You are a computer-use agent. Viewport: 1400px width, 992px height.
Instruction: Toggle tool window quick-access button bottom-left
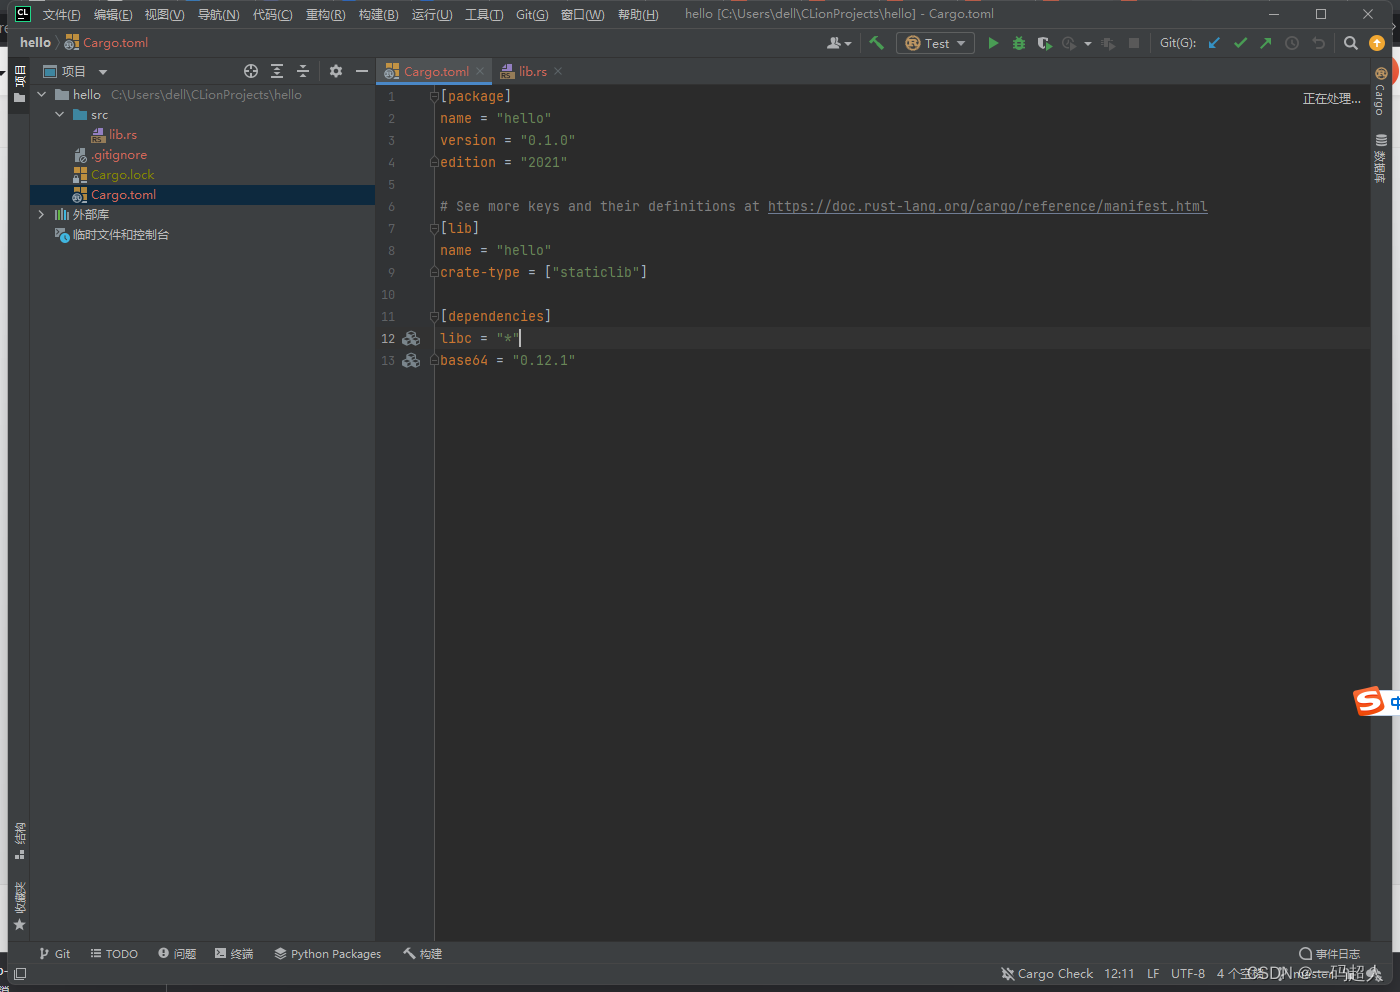click(x=20, y=973)
